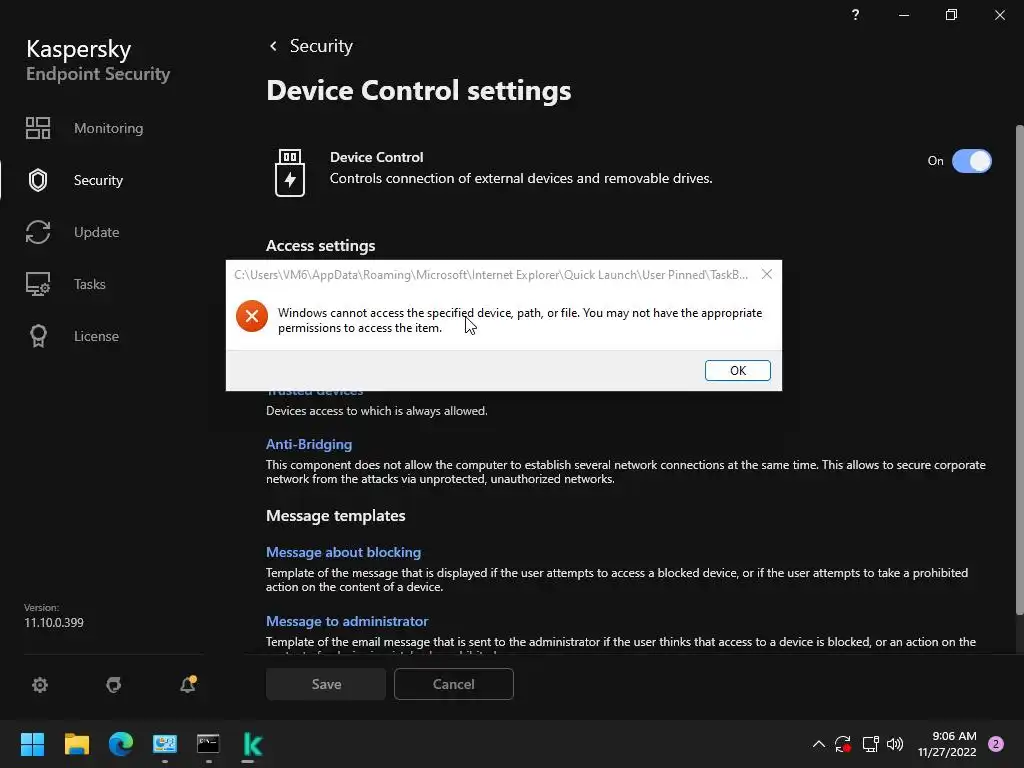Click the Cancel button
The width and height of the screenshot is (1024, 768).
(x=454, y=684)
